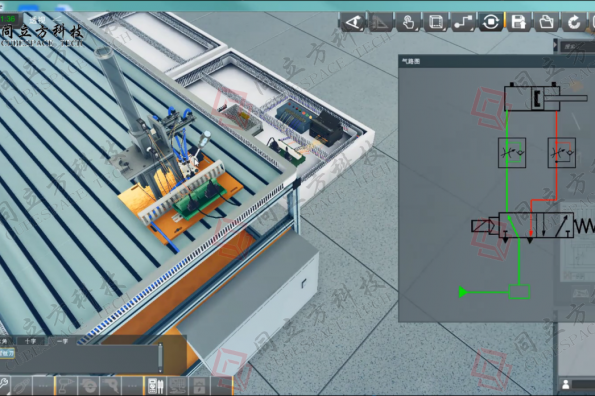This screenshot has width=595, height=396.
Task: Select the wrench tool in bottom toolbar
Action: tap(4, 386)
